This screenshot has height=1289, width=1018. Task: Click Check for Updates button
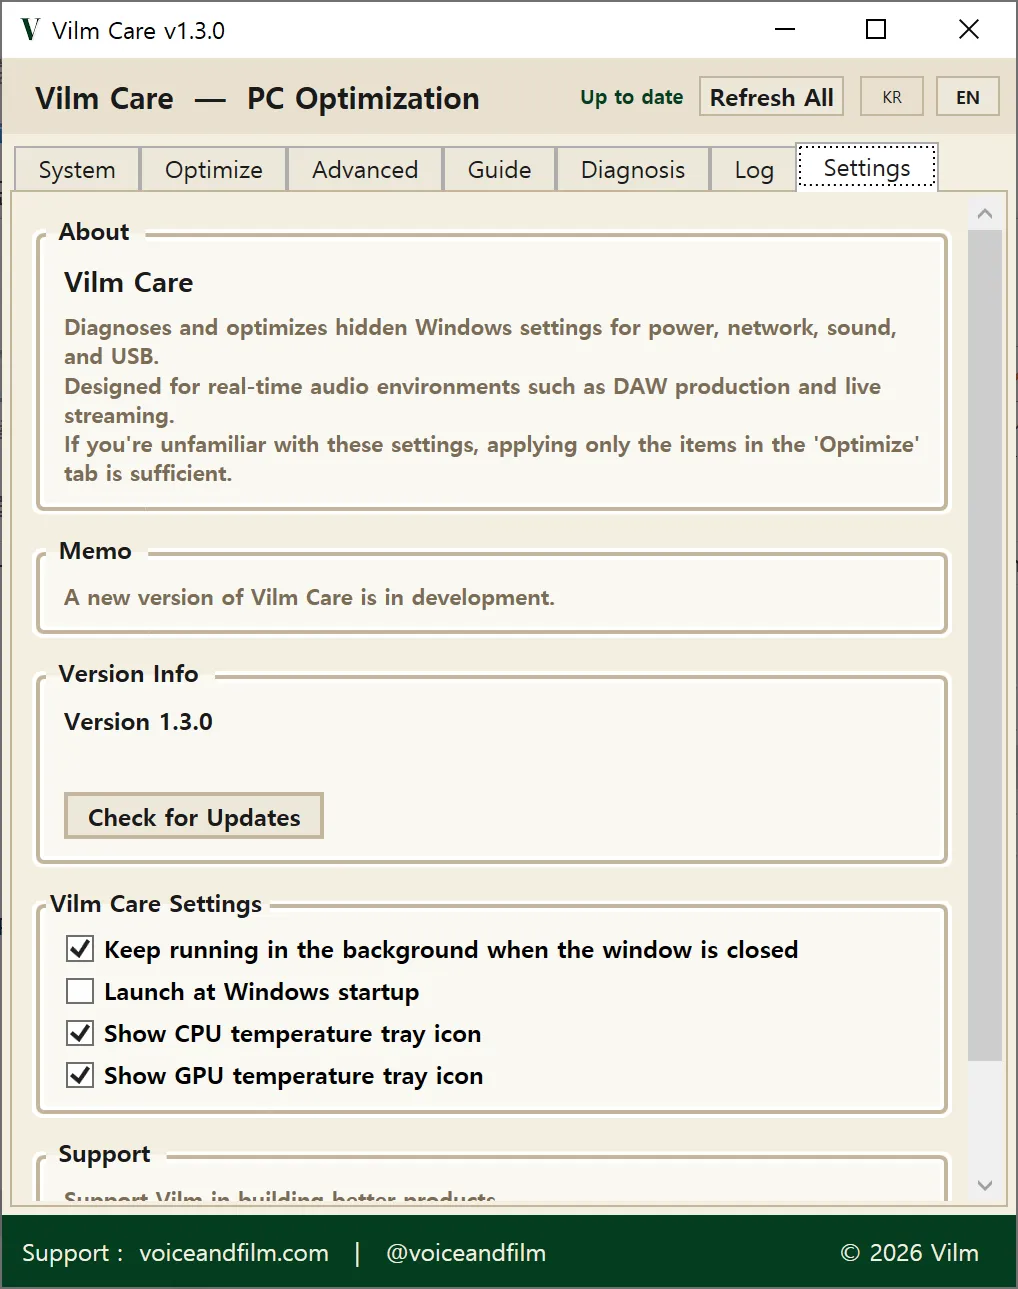coord(194,816)
